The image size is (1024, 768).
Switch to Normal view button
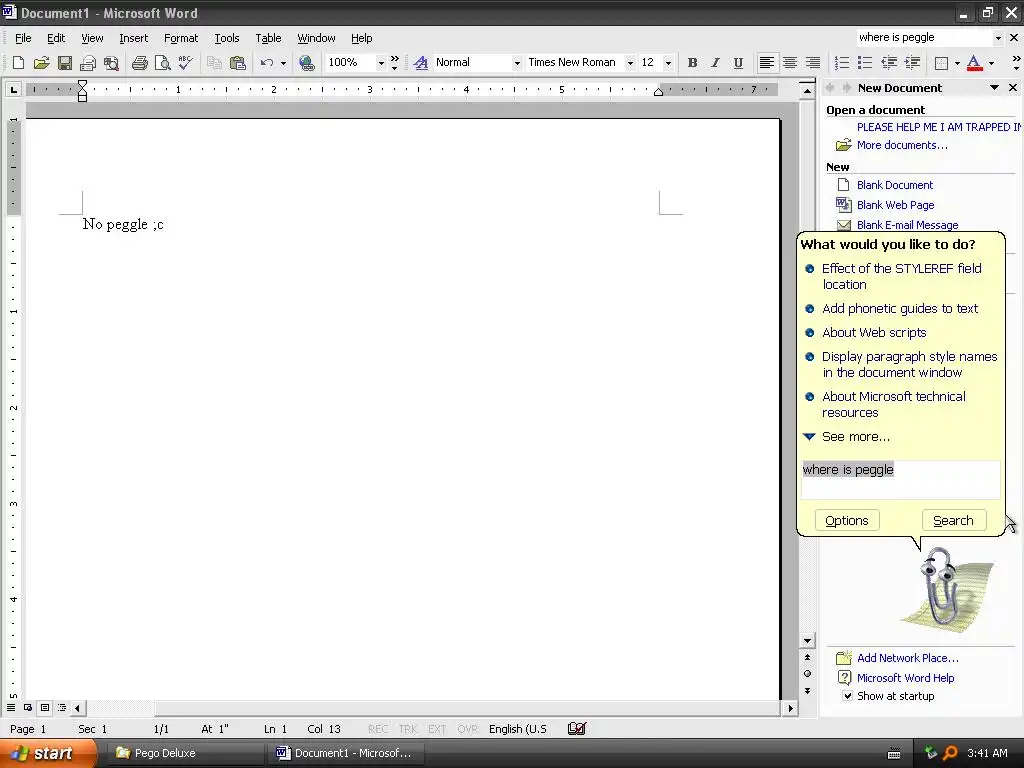pos(11,707)
